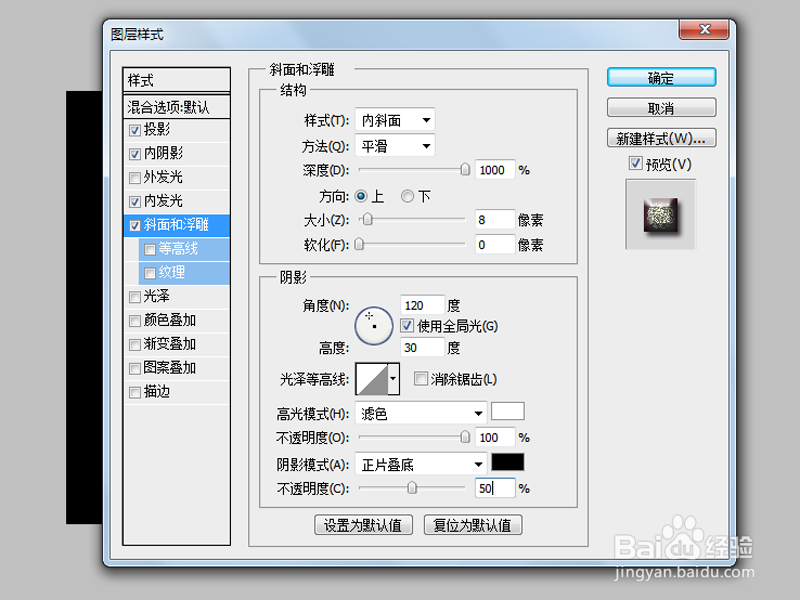
Task: Select 混合选项:默认 entry
Action: 177,107
